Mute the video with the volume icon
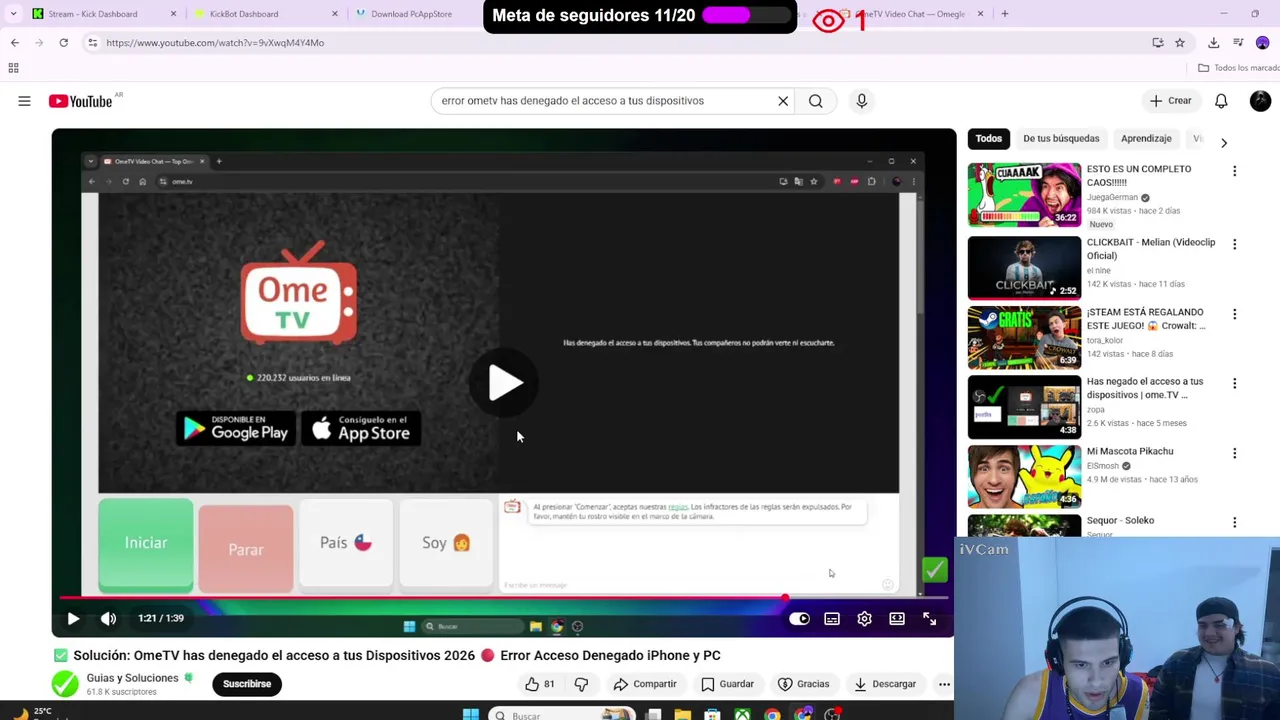 108,619
